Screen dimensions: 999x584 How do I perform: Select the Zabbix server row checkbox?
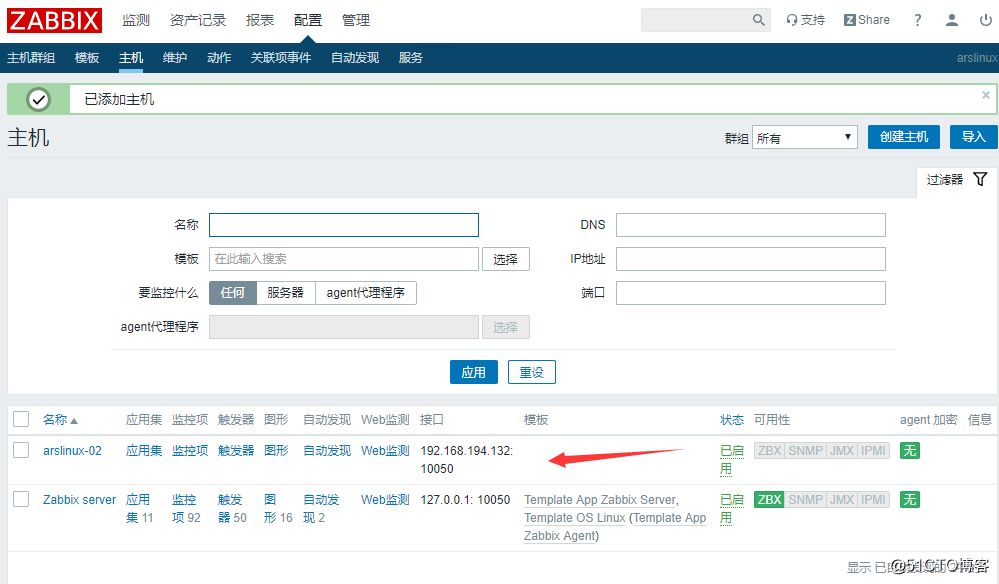click(x=21, y=499)
